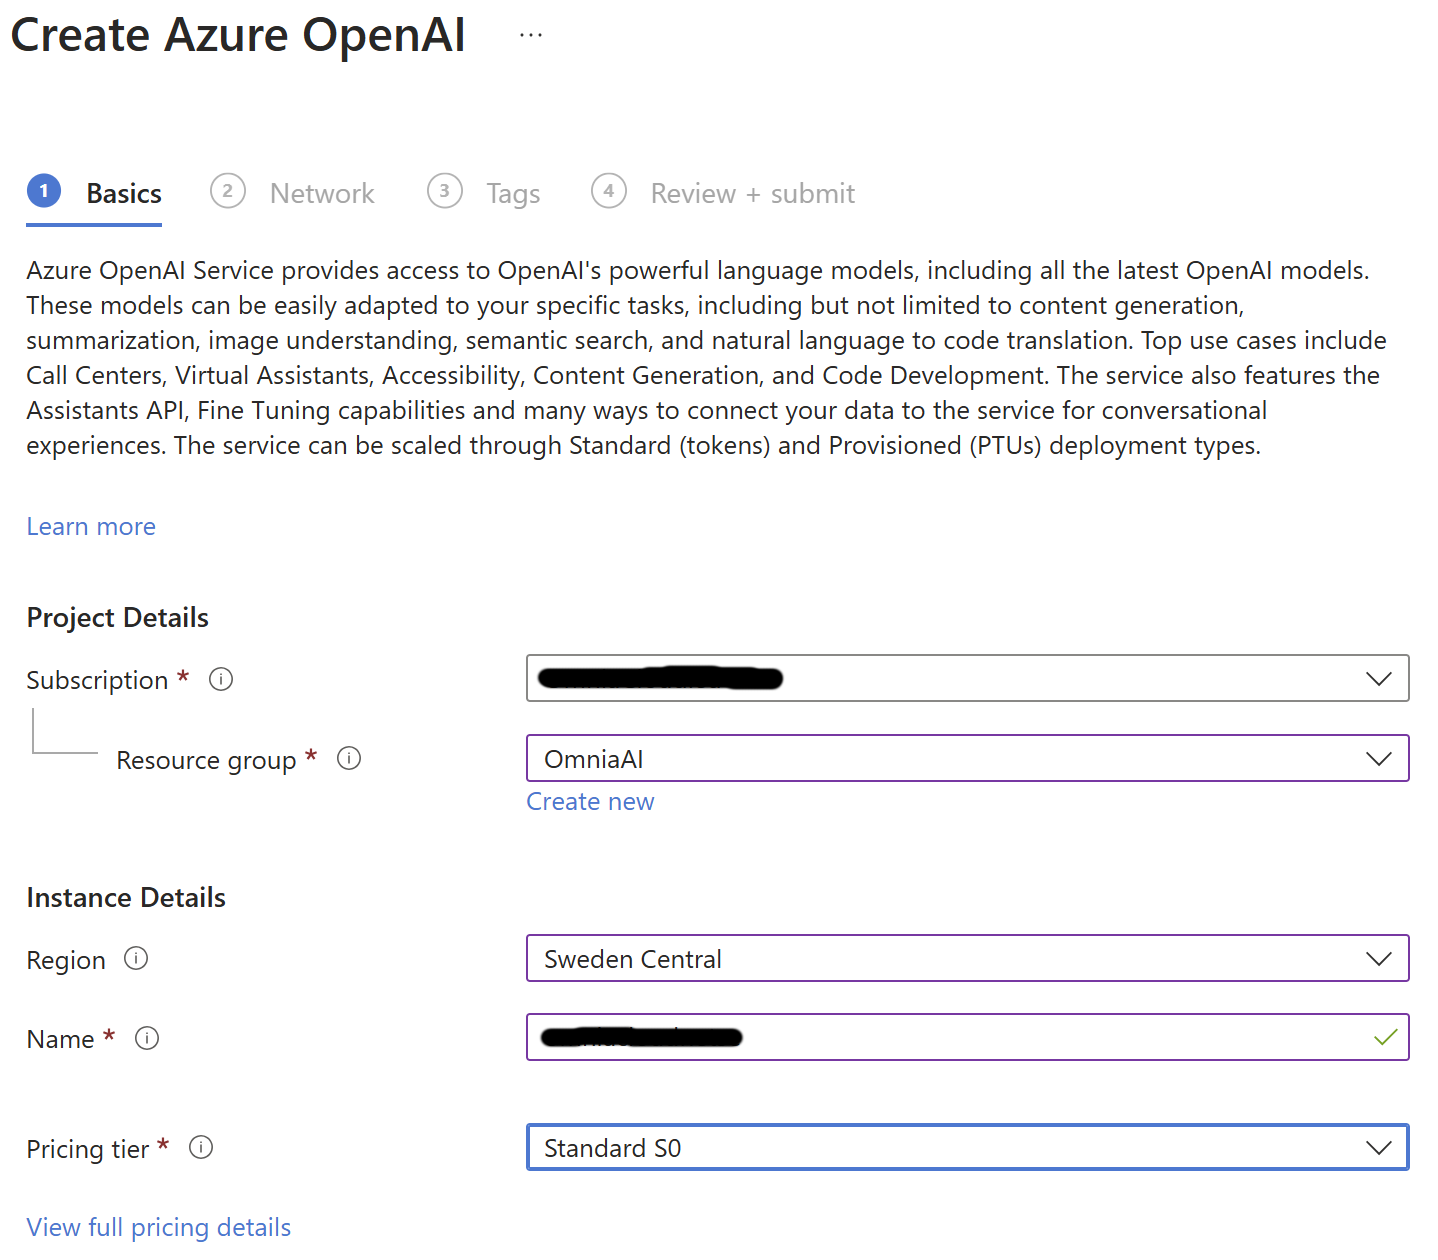This screenshot has height=1260, width=1438.
Task: Follow the Learn more link
Action: (x=91, y=527)
